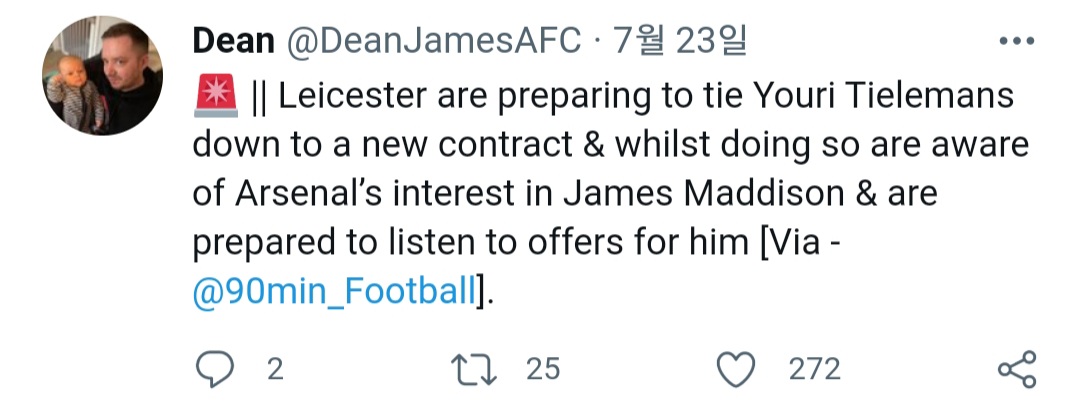Like the tweet with the heart icon
This screenshot has height=414, width=1080.
(x=739, y=370)
